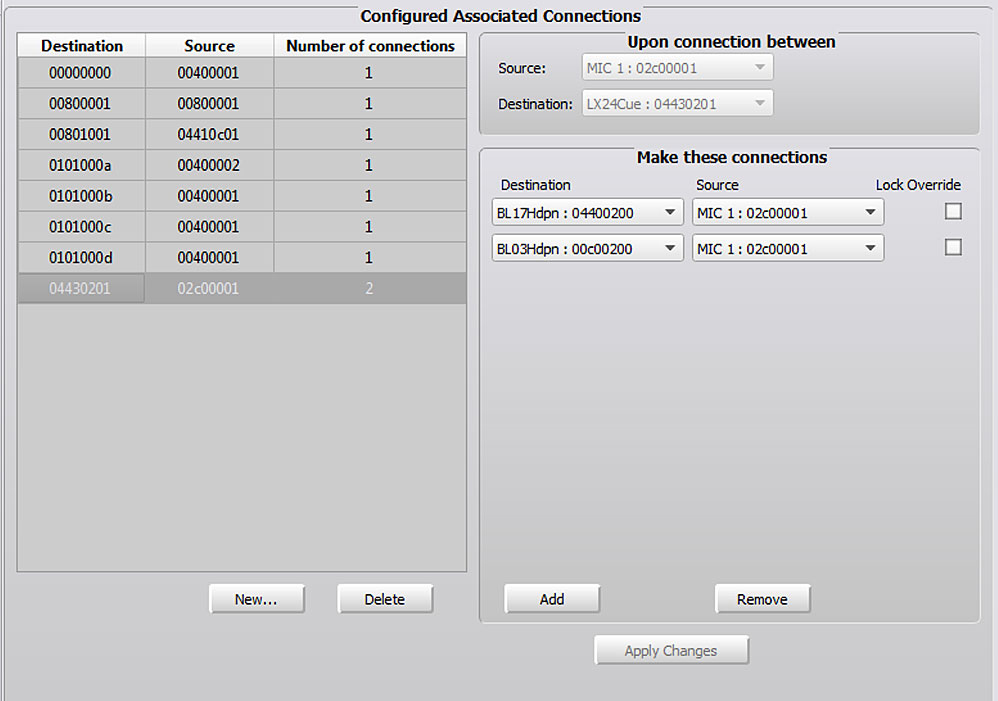Click the New... button
Image resolution: width=998 pixels, height=701 pixels.
(x=256, y=599)
